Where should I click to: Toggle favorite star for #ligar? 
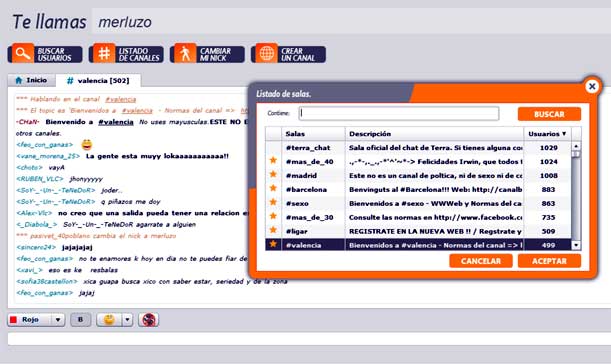273,230
